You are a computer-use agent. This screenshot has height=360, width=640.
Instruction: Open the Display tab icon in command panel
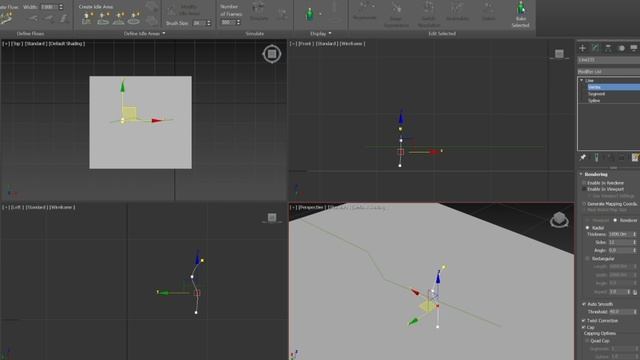click(x=633, y=48)
